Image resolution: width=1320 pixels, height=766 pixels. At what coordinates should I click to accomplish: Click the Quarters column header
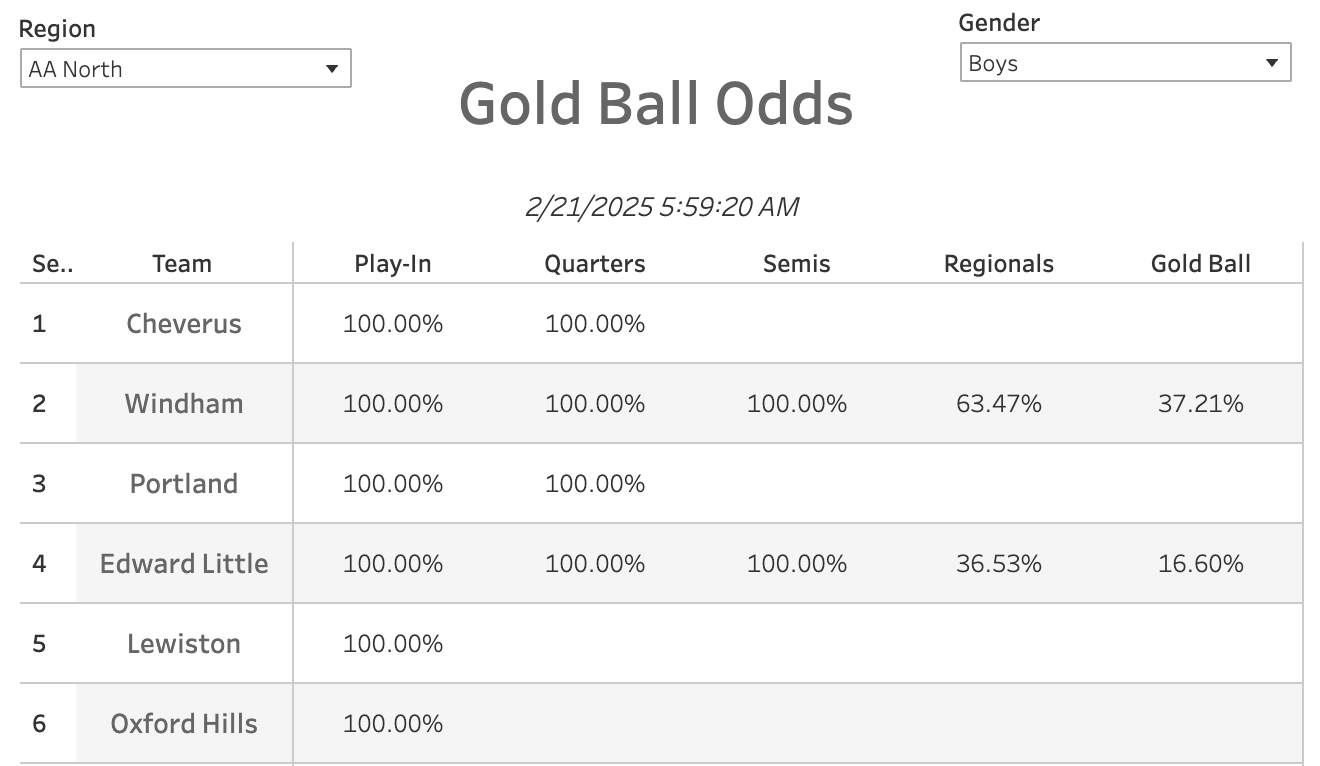coord(595,264)
